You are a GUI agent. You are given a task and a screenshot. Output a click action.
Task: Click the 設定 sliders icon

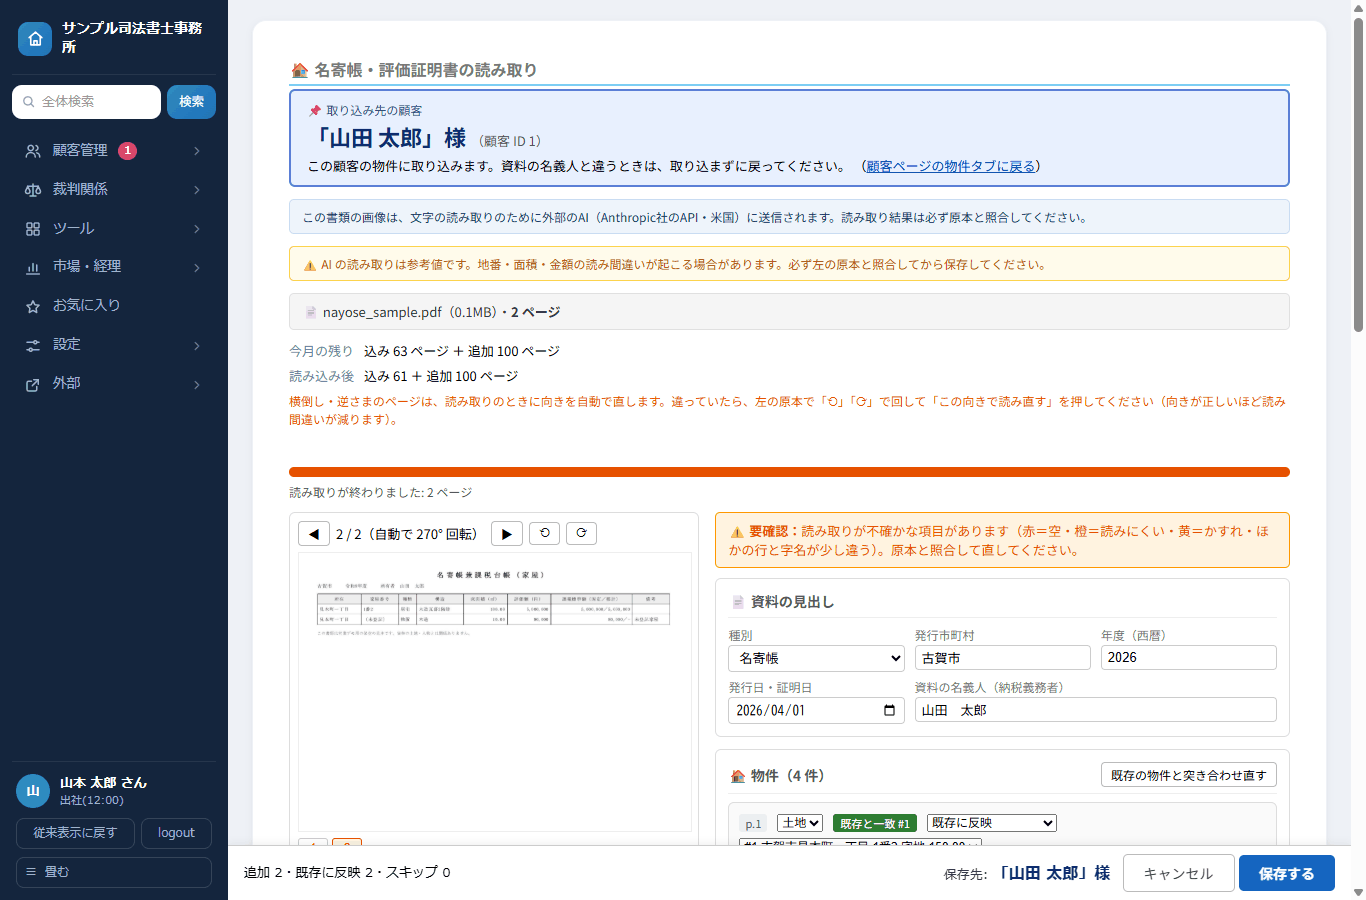(33, 345)
